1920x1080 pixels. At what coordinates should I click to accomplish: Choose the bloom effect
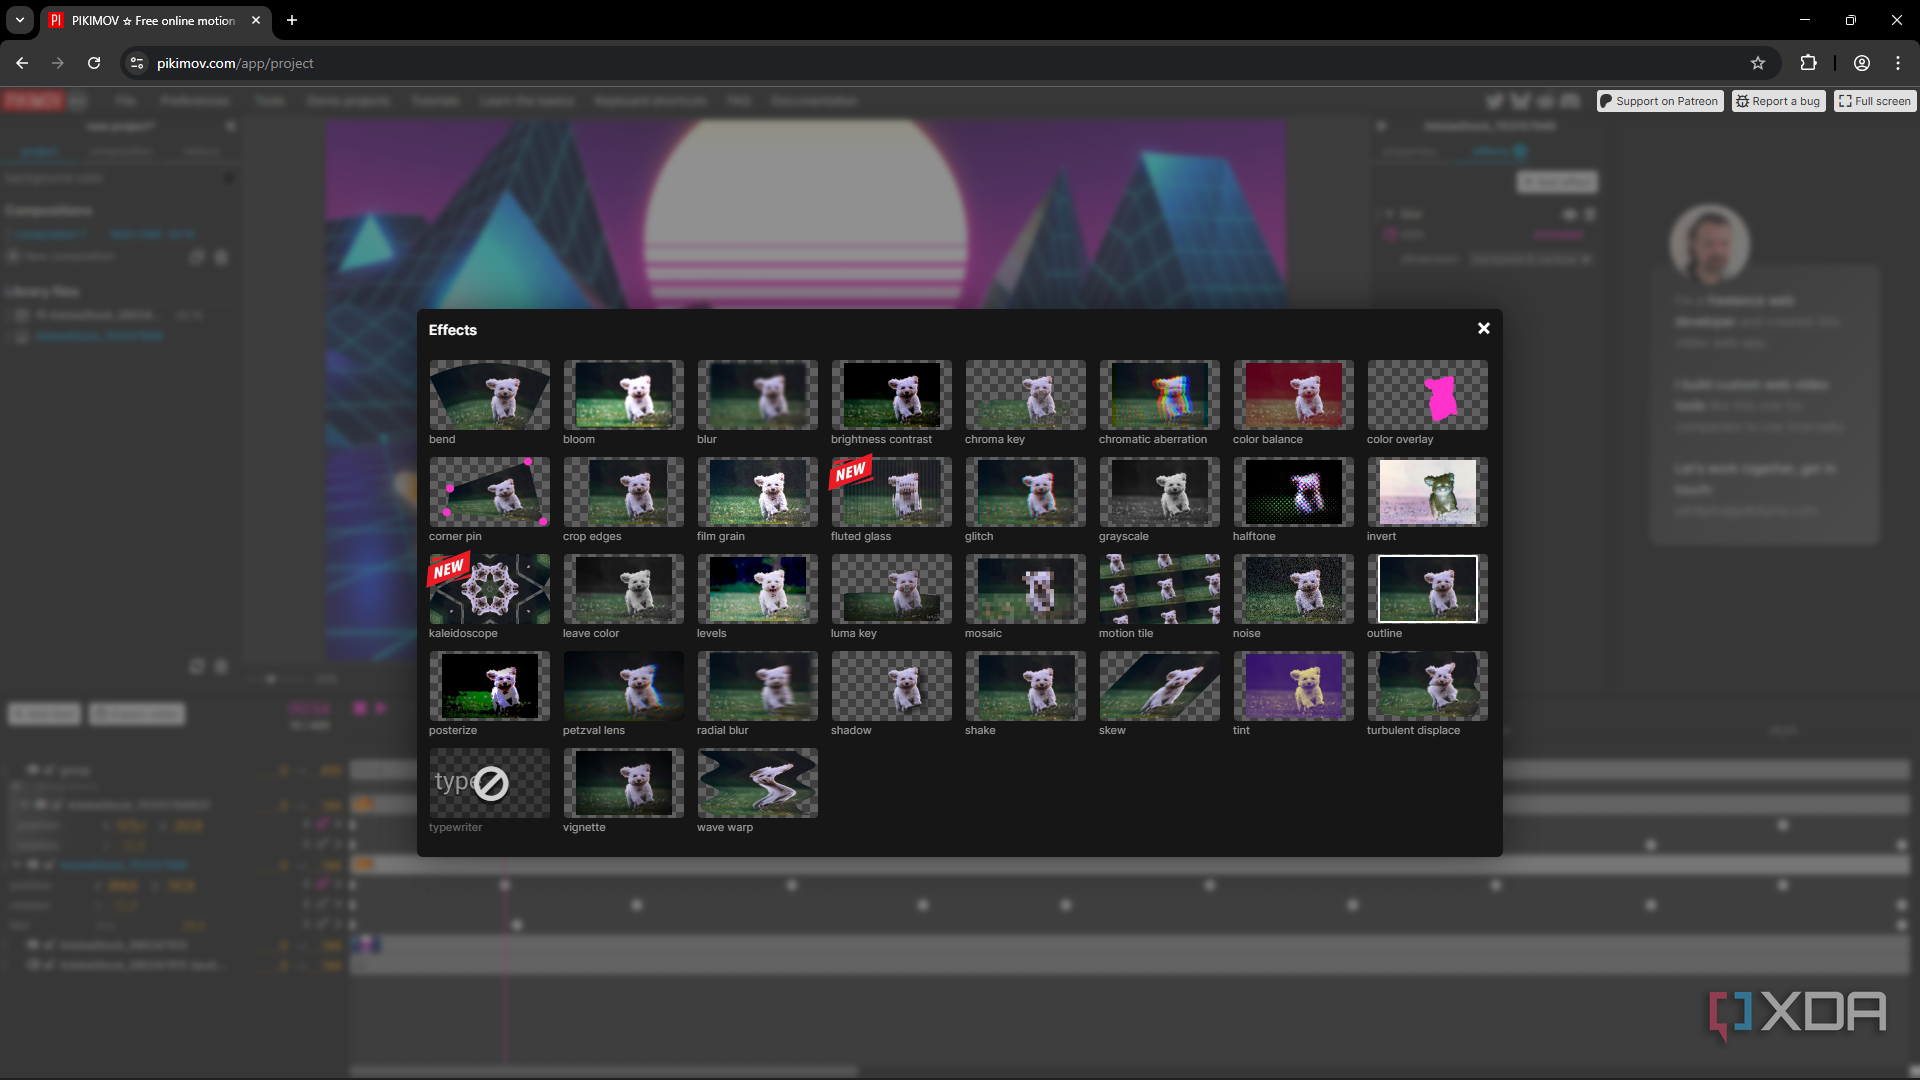623,395
